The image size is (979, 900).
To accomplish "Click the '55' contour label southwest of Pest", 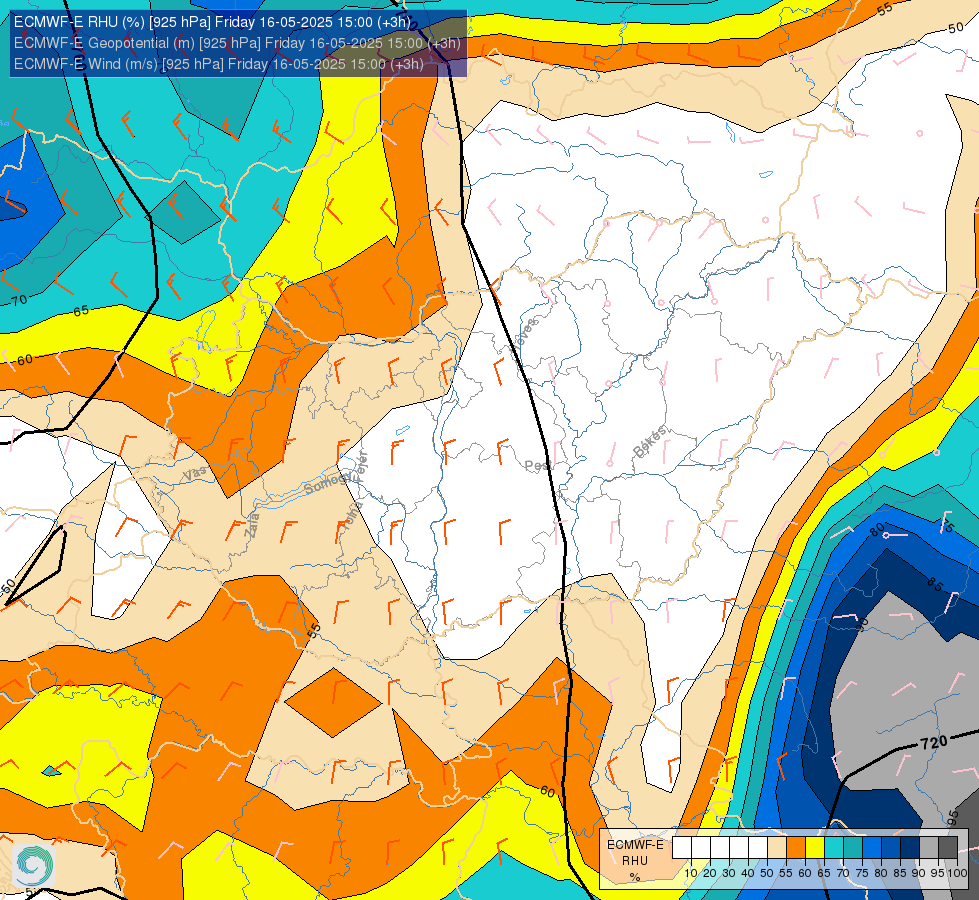I will (x=313, y=628).
